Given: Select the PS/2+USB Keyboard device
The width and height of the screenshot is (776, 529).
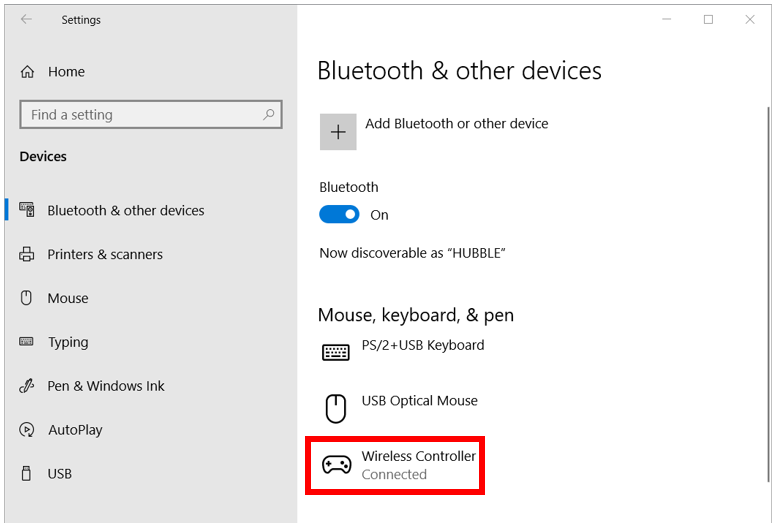Looking at the screenshot, I should pos(403,351).
